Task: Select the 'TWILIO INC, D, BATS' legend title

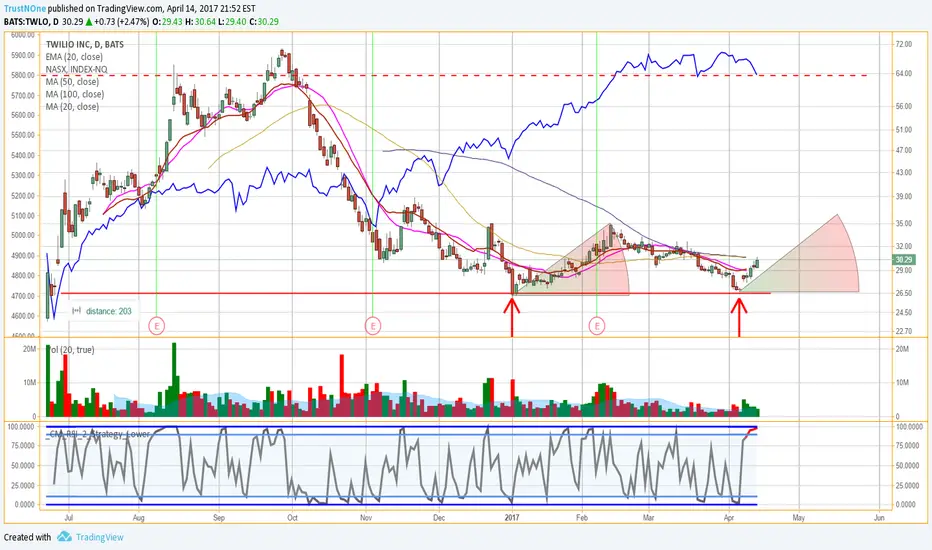Action: point(84,45)
